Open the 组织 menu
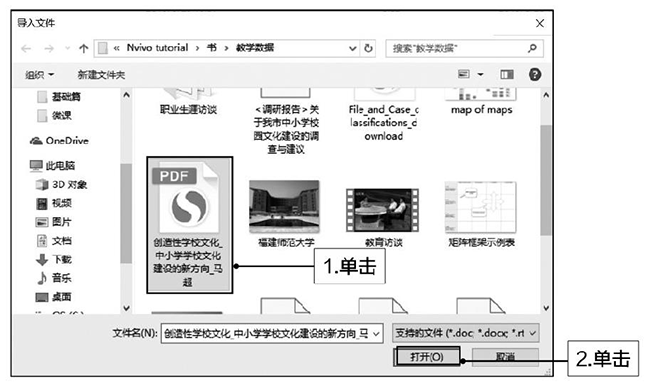 pos(39,75)
